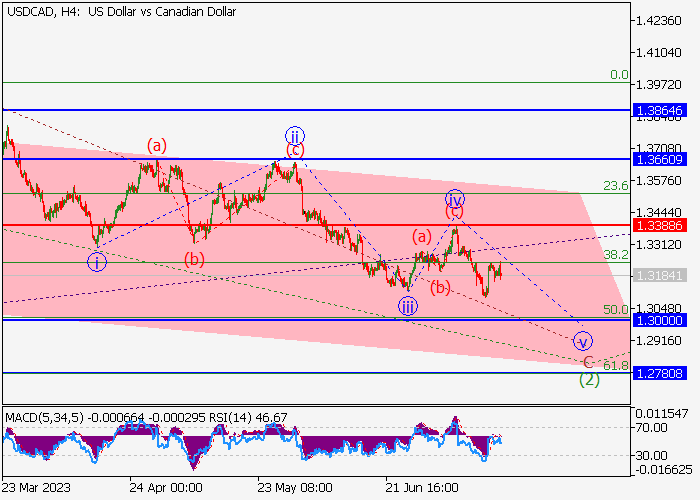Screen dimensions: 700x500
Task: Click the 70.00 RSI scale label
Action: [x=651, y=428]
